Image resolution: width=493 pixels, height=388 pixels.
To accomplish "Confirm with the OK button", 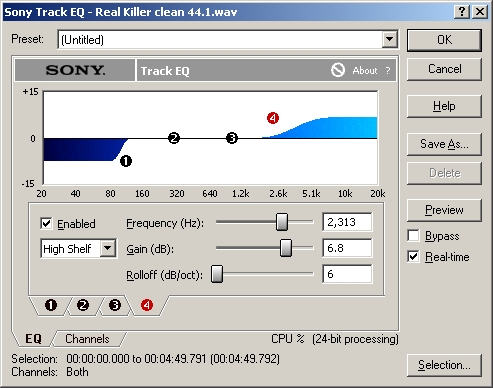I will click(444, 40).
